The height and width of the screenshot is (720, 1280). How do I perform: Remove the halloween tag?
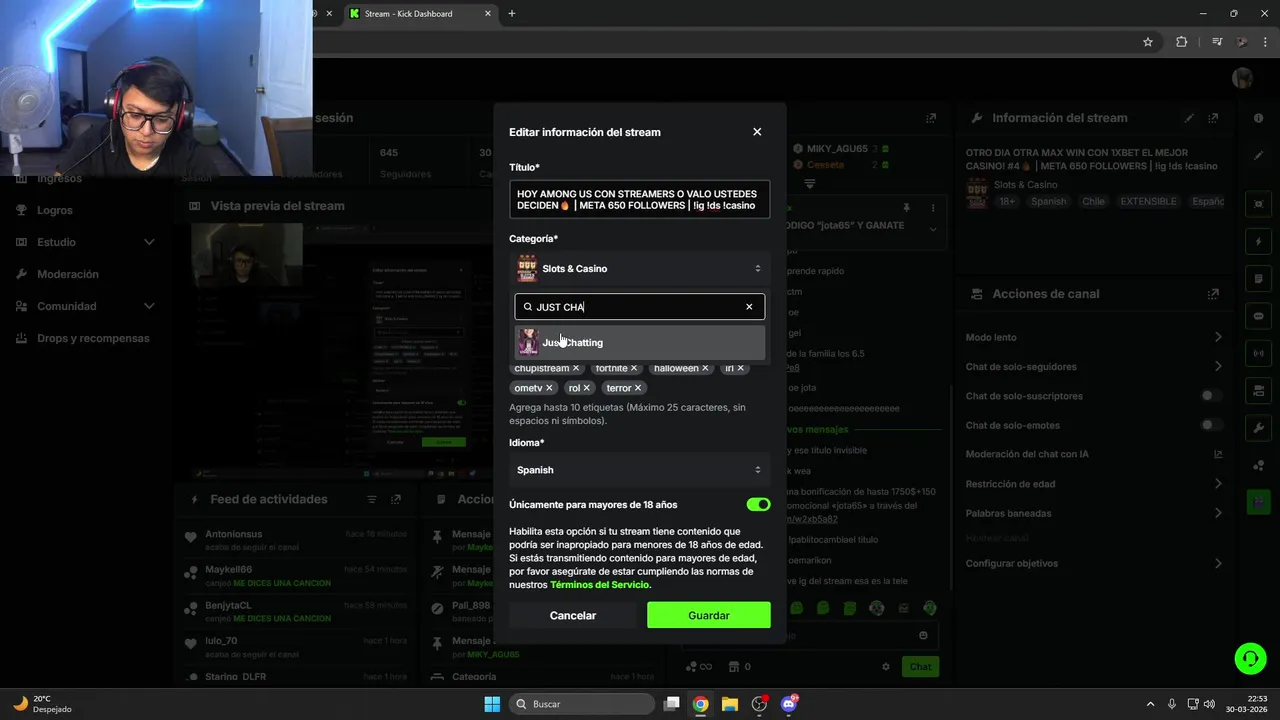coord(705,368)
